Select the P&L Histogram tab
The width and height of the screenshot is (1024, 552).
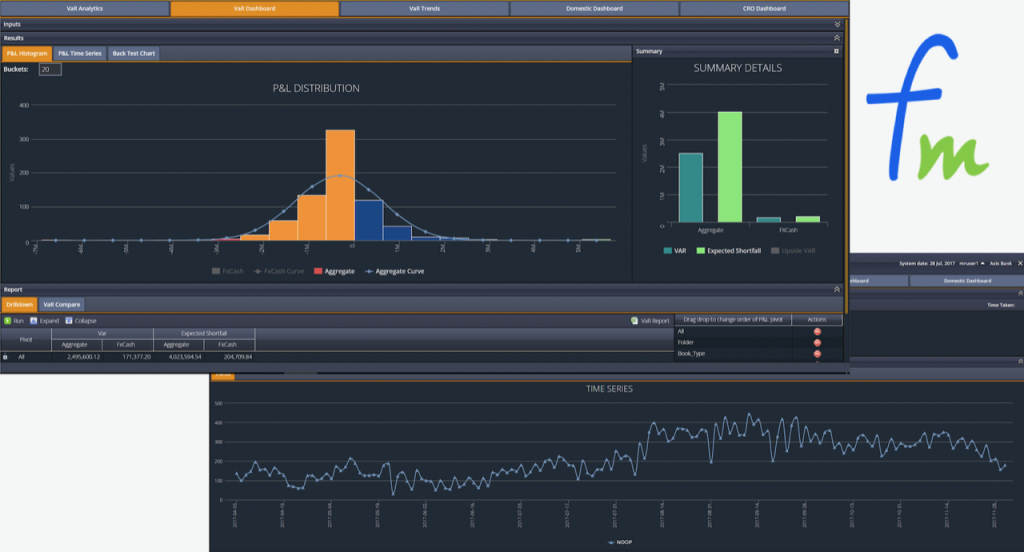coord(27,54)
